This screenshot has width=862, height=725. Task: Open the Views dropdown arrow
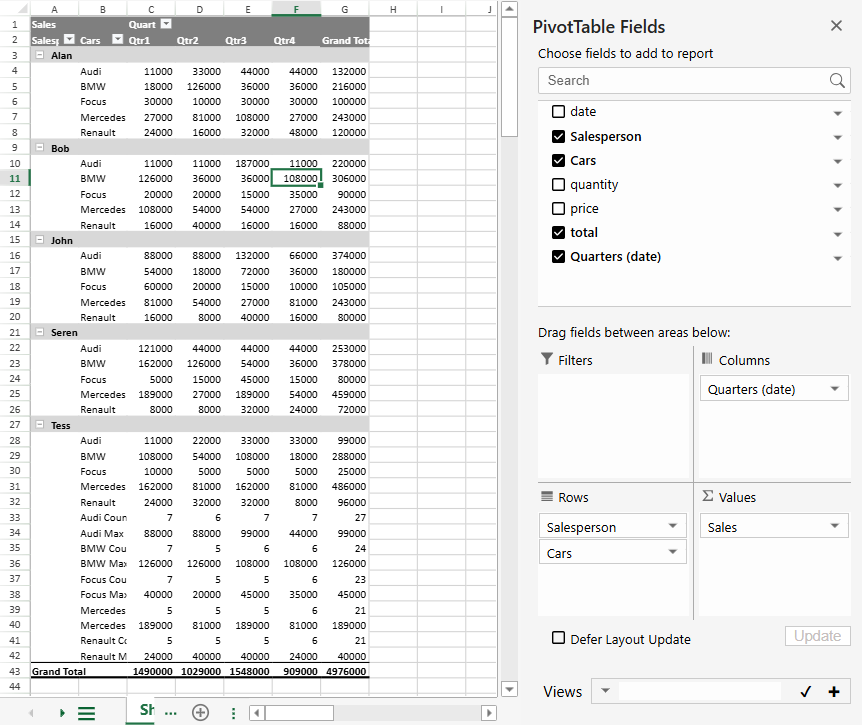pyautogui.click(x=605, y=690)
